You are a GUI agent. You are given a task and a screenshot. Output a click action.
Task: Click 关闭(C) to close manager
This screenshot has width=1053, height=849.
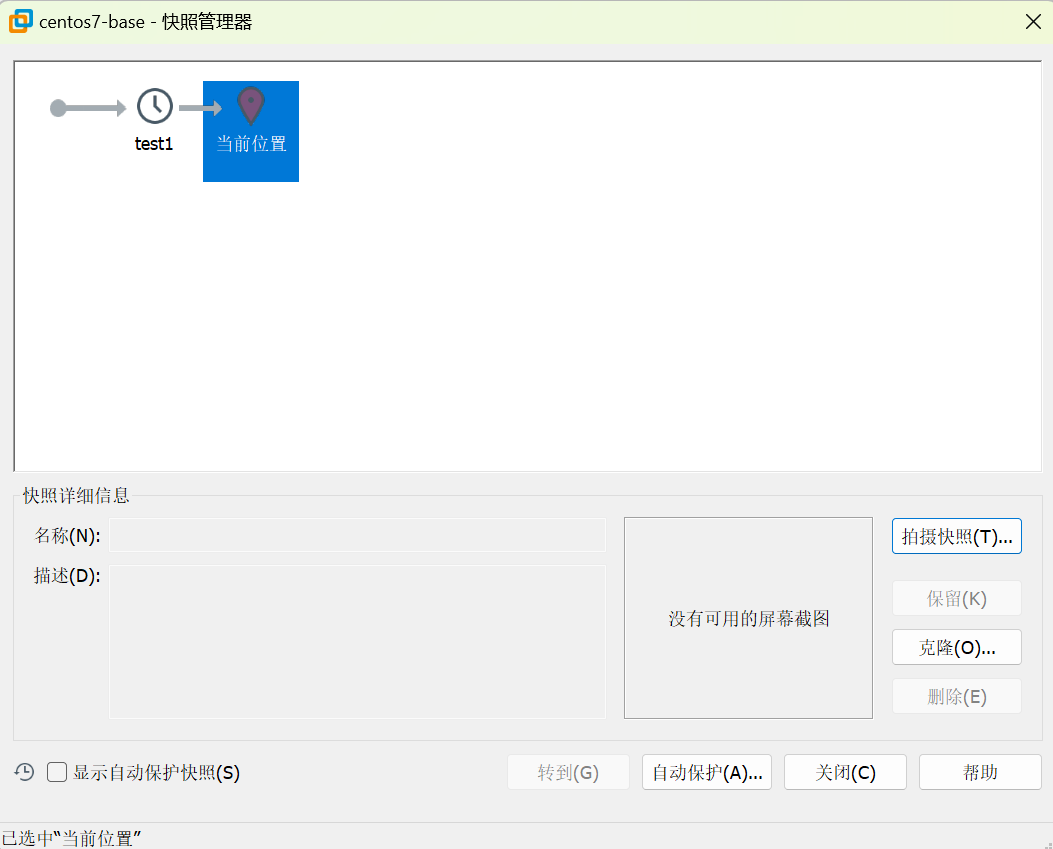845,772
